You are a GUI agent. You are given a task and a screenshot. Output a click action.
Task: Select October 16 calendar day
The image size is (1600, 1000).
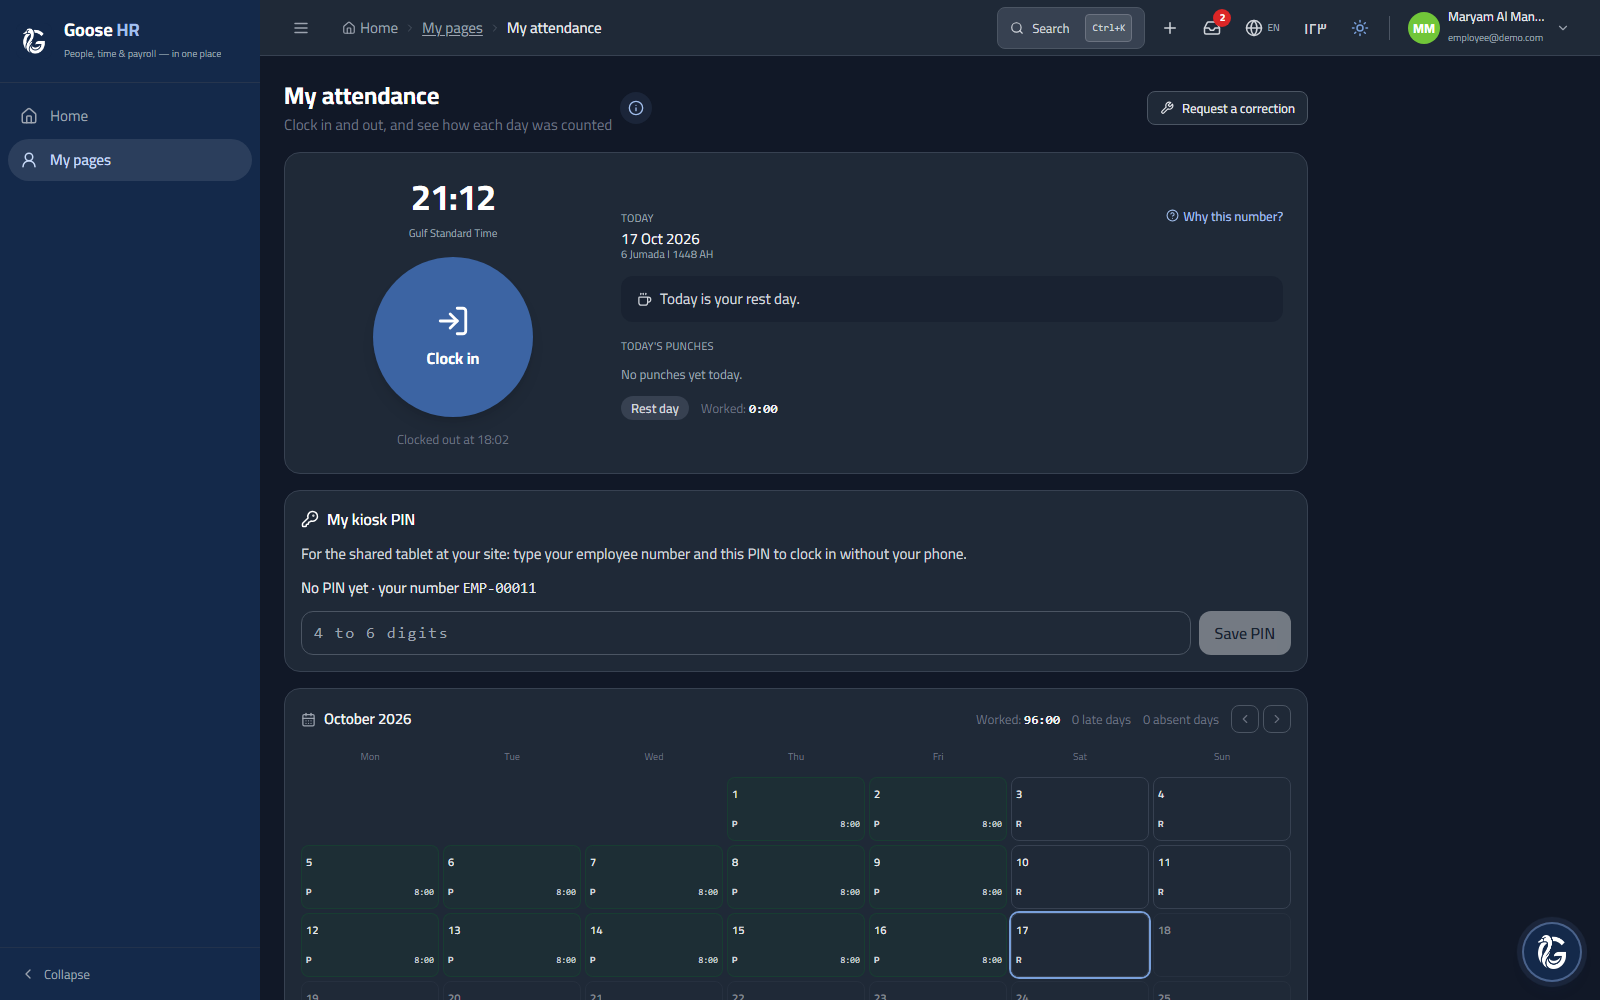(x=938, y=945)
